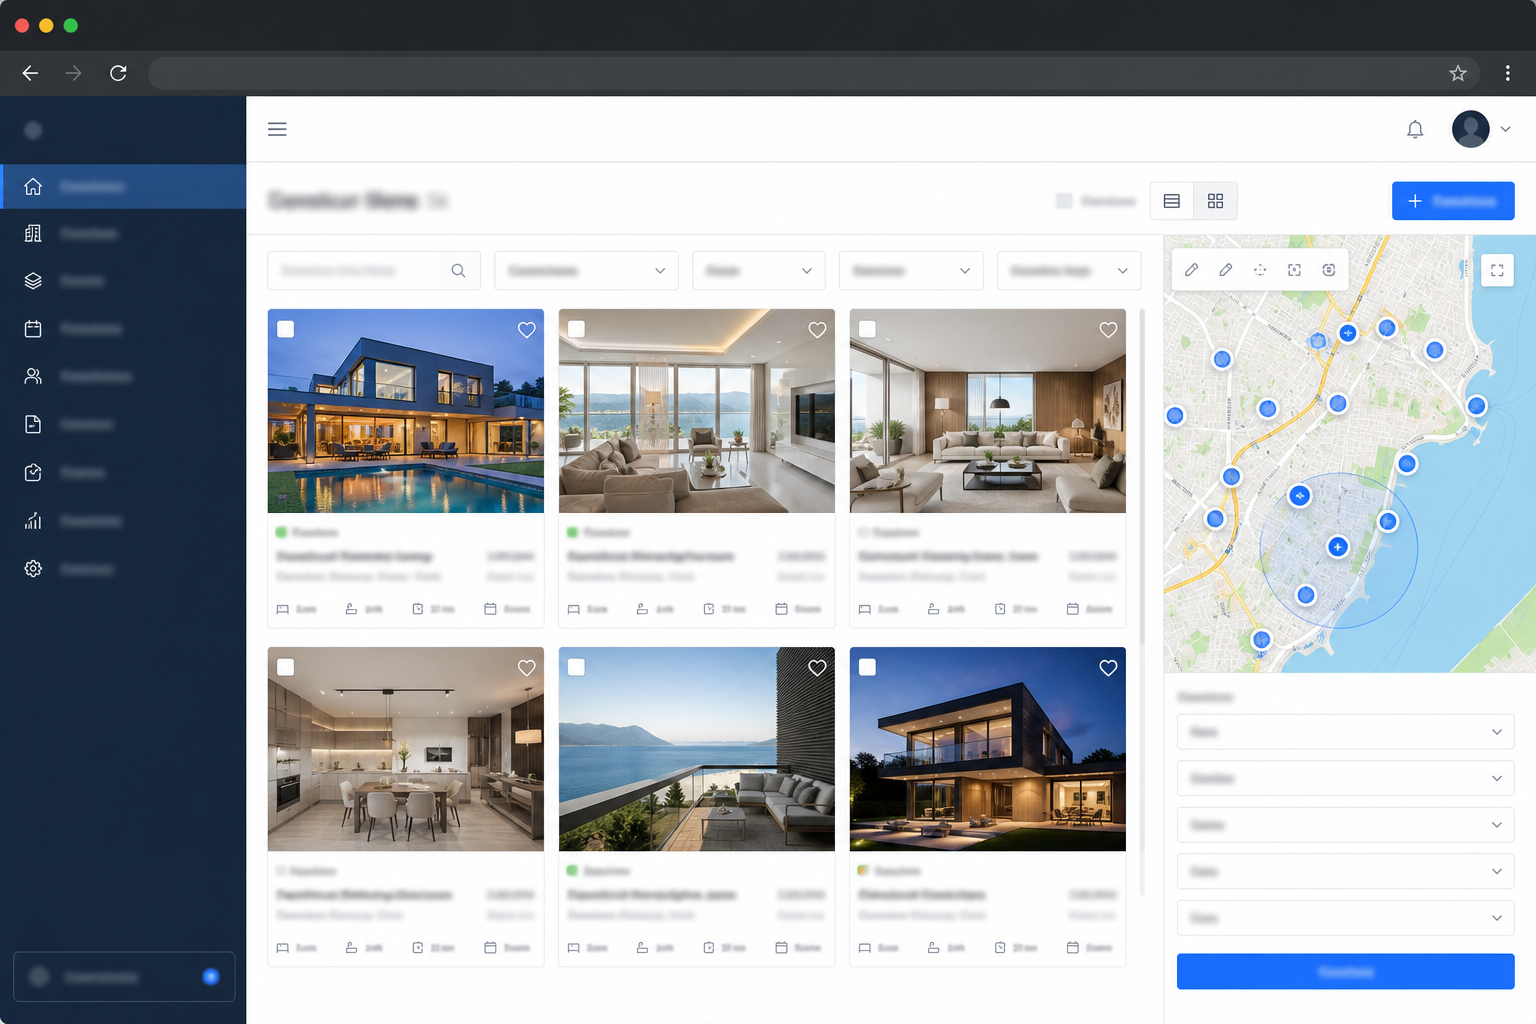Click the blue add button with the plus sign
The width and height of the screenshot is (1536, 1024).
pyautogui.click(x=1453, y=201)
